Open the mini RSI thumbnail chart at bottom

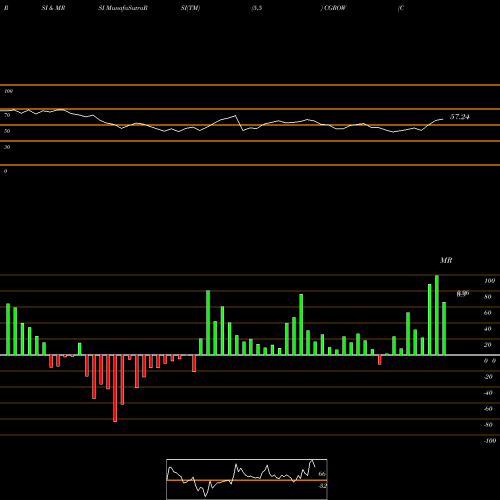pyautogui.click(x=247, y=479)
